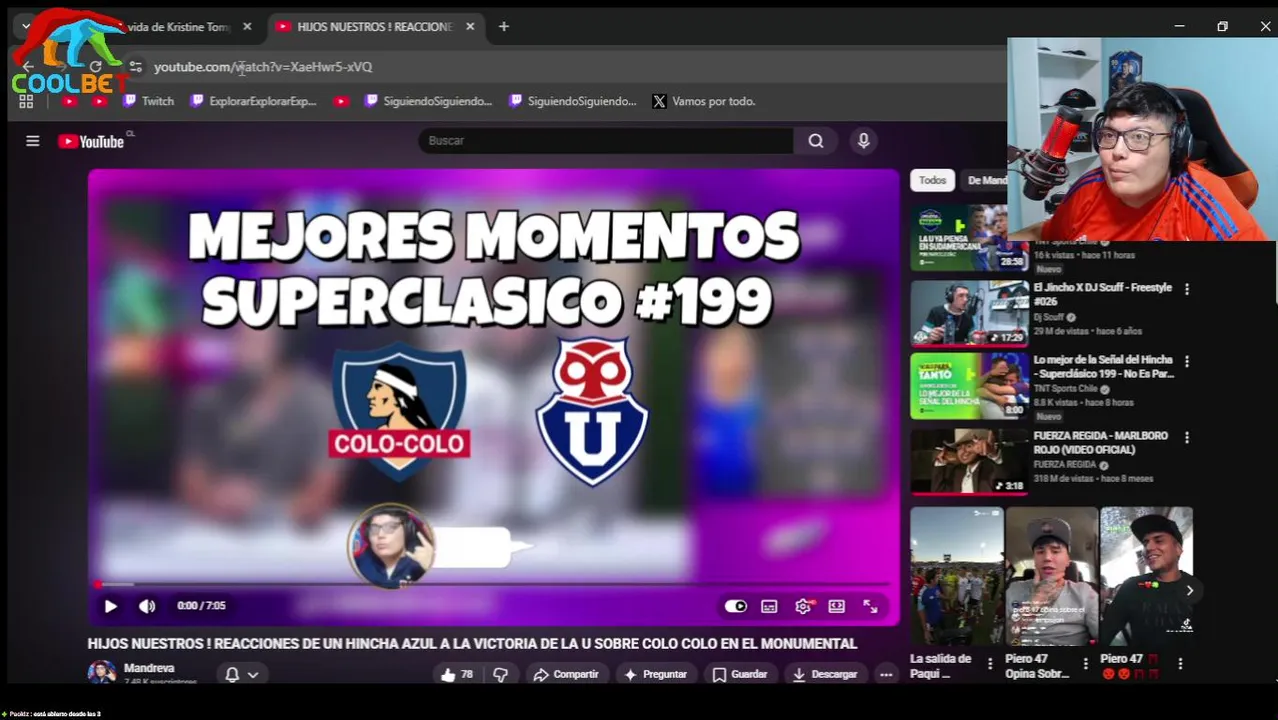Click the Preguntar button
Screen dimensions: 1278x720
[656, 674]
